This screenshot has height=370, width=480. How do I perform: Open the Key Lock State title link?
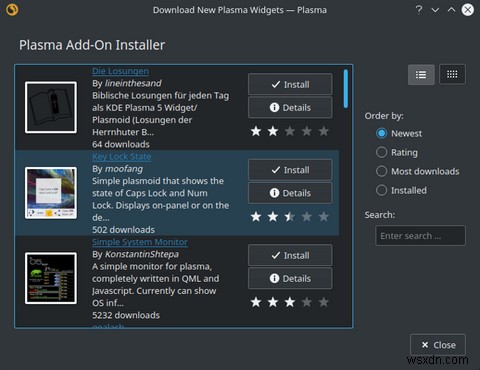point(122,157)
